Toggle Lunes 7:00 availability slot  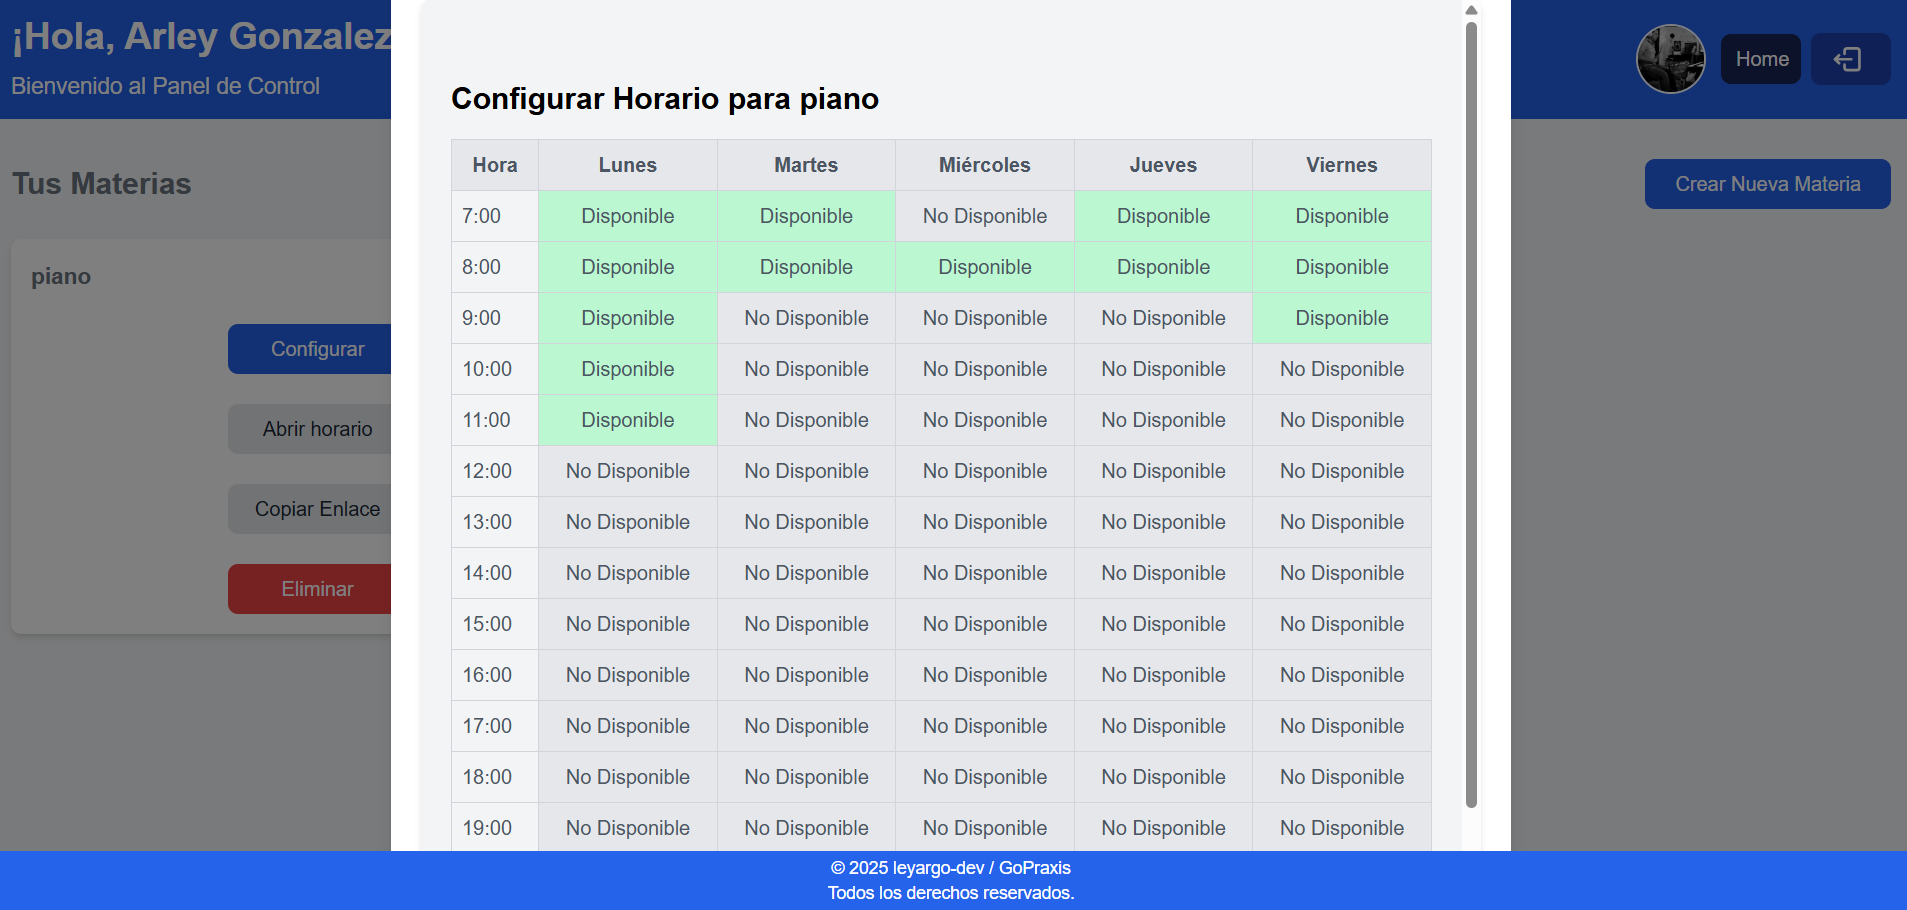pos(627,216)
